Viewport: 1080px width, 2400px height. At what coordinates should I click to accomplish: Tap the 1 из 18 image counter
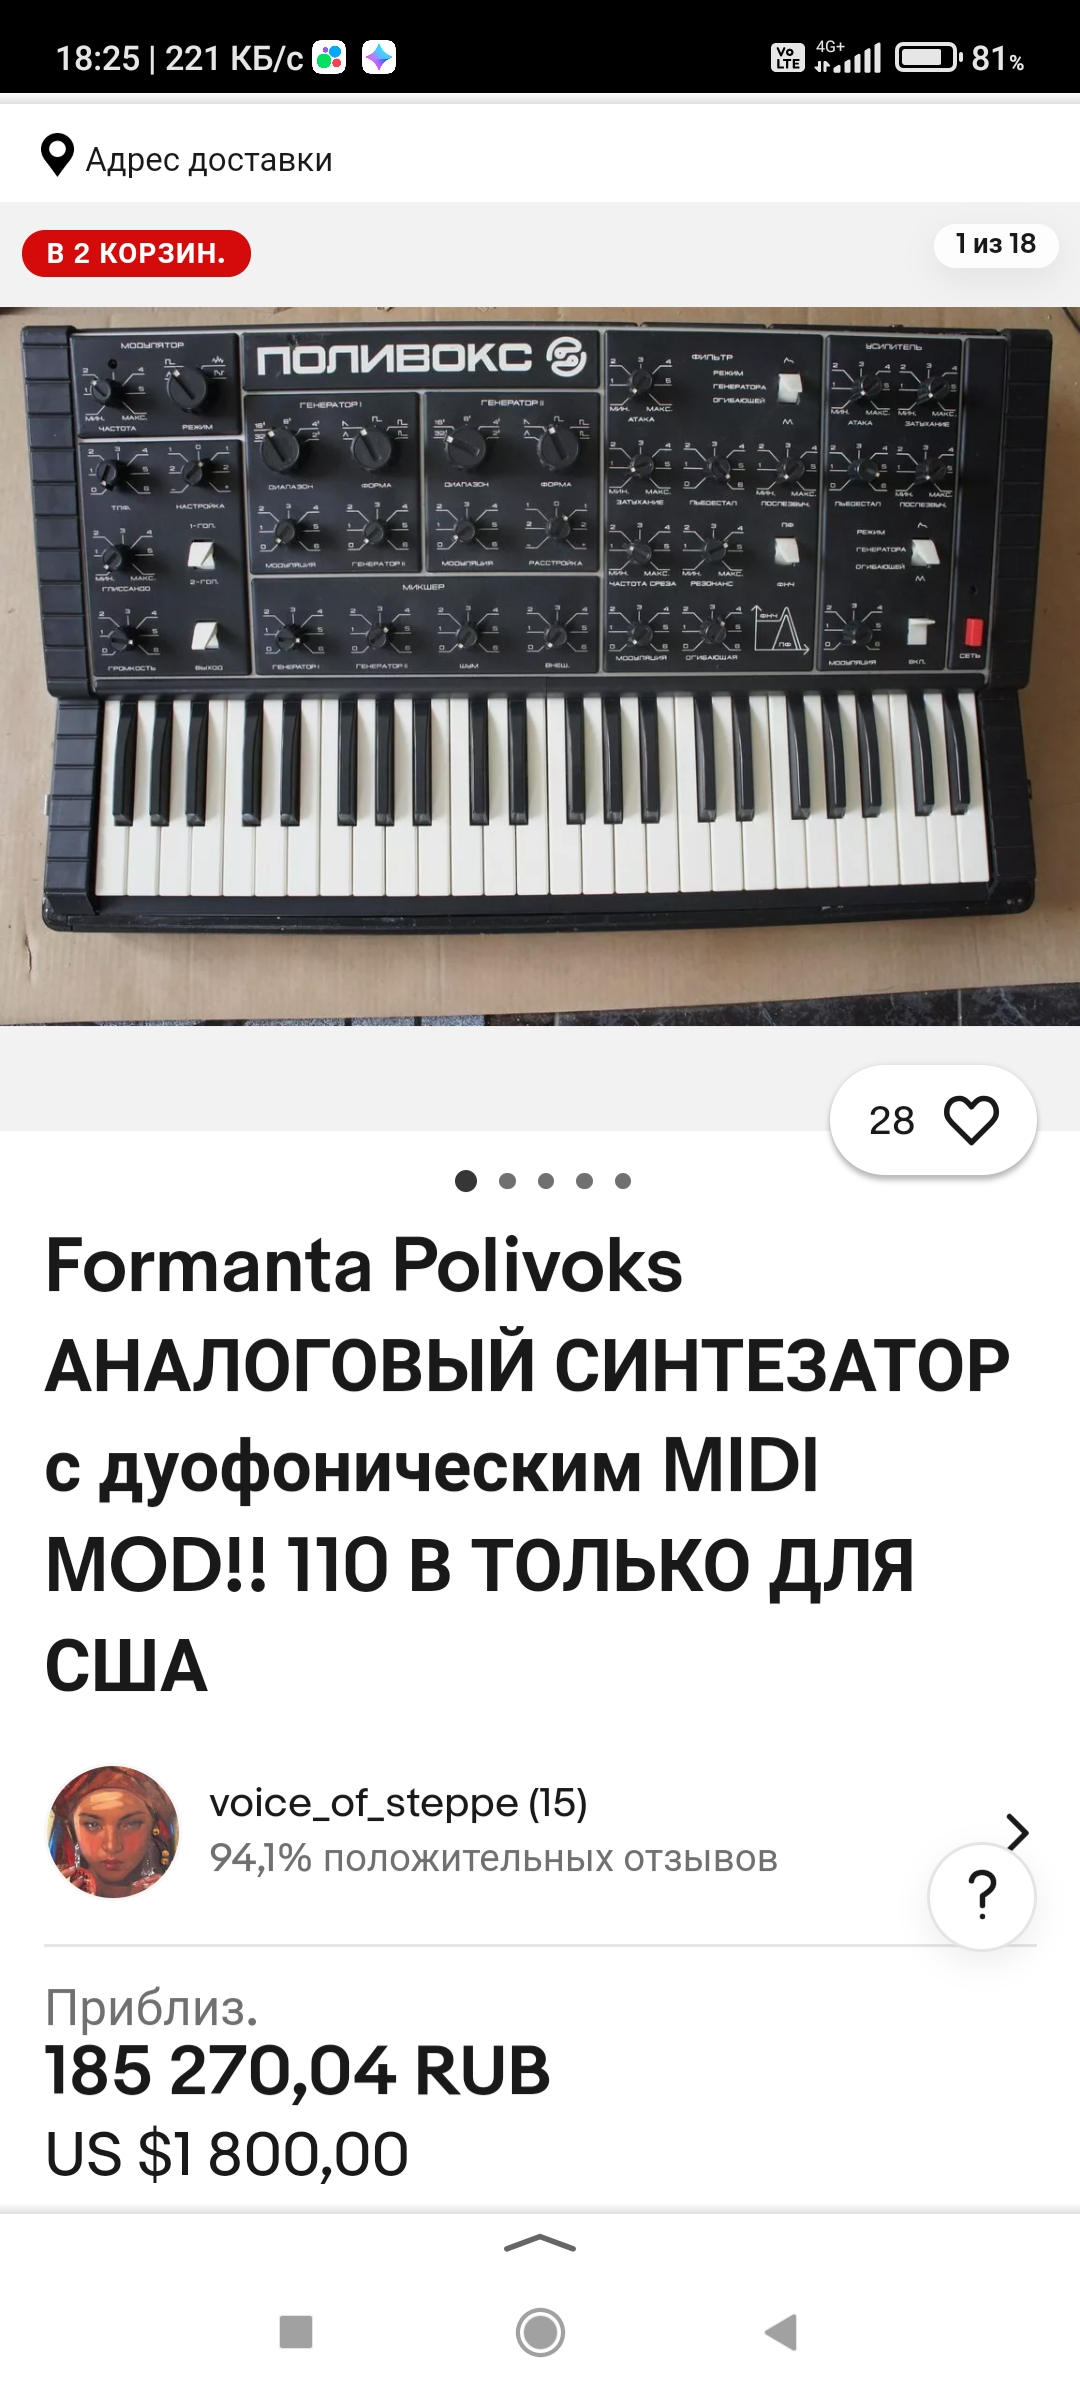tap(995, 244)
